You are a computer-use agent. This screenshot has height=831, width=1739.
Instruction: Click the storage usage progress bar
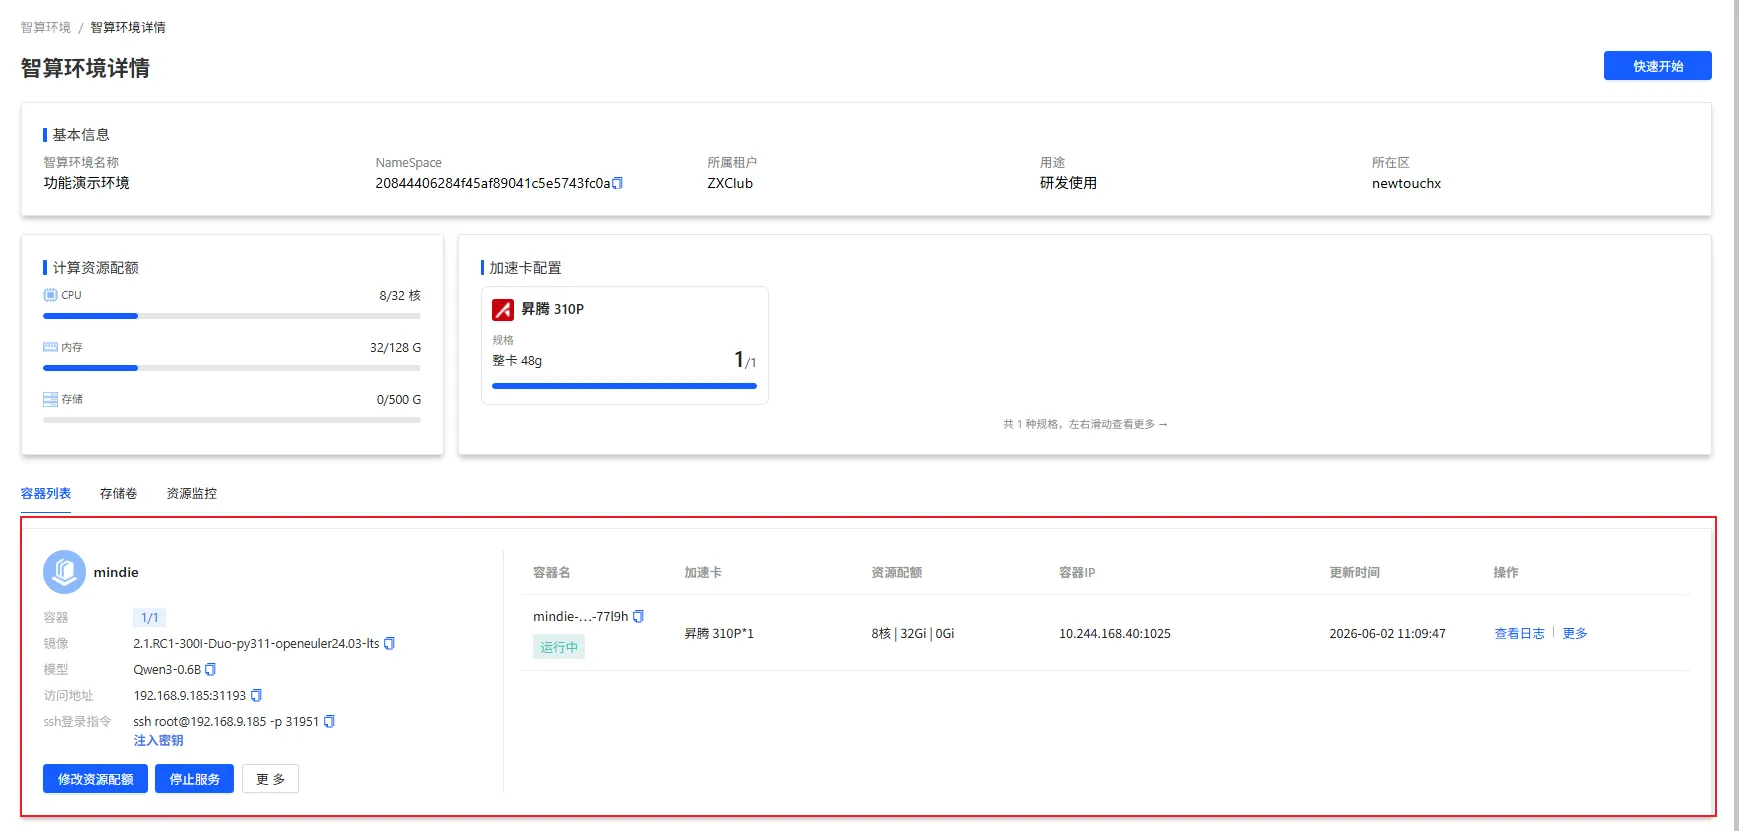[232, 420]
